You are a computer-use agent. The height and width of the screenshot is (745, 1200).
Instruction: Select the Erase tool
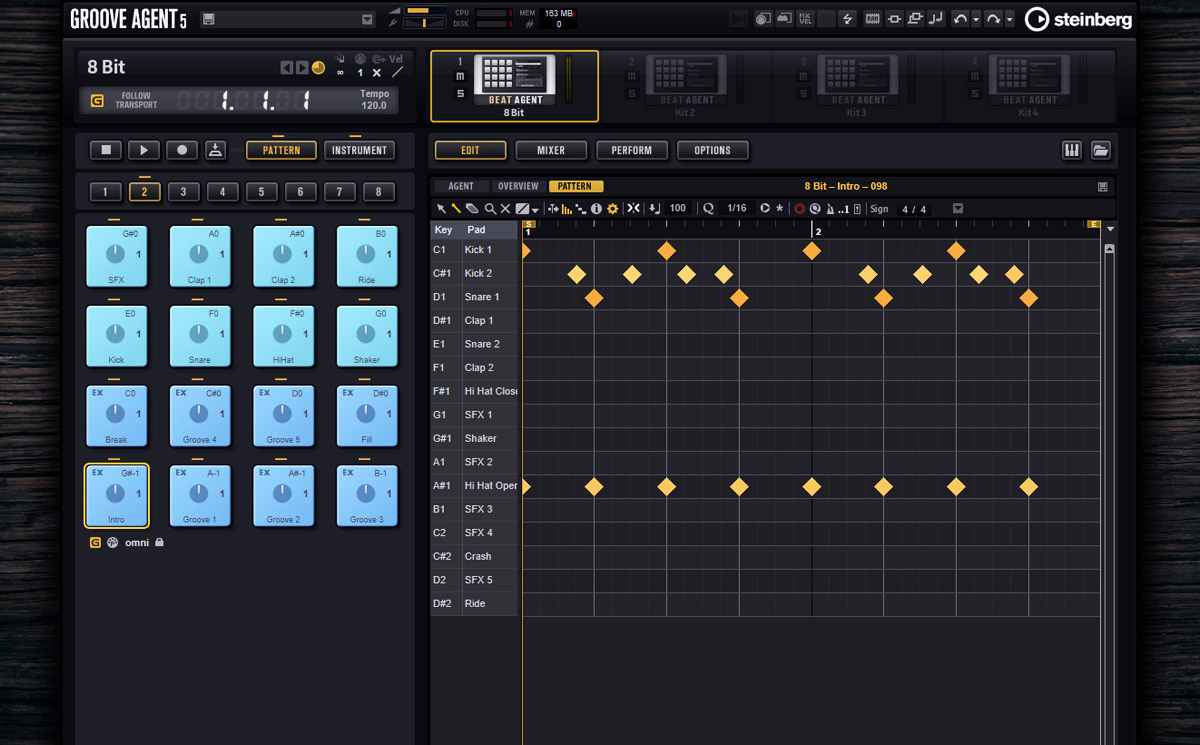coord(472,208)
